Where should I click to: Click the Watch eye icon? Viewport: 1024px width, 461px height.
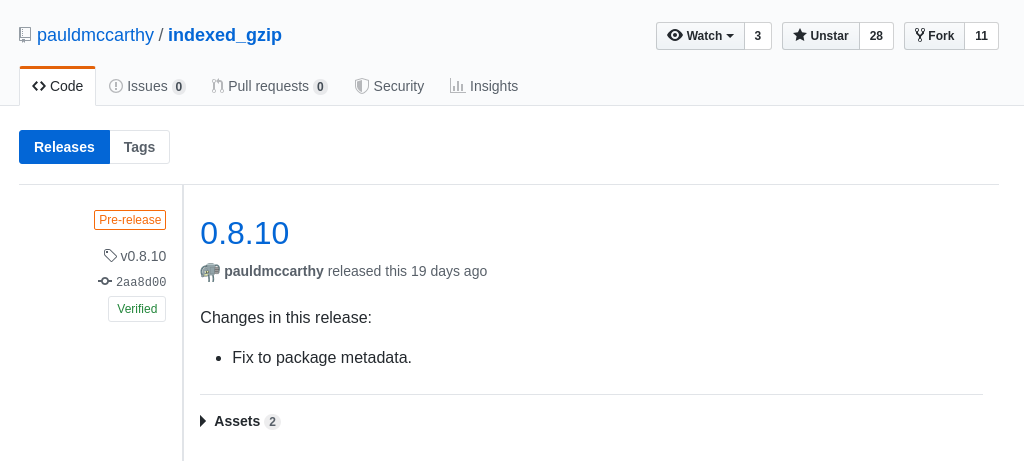675,35
